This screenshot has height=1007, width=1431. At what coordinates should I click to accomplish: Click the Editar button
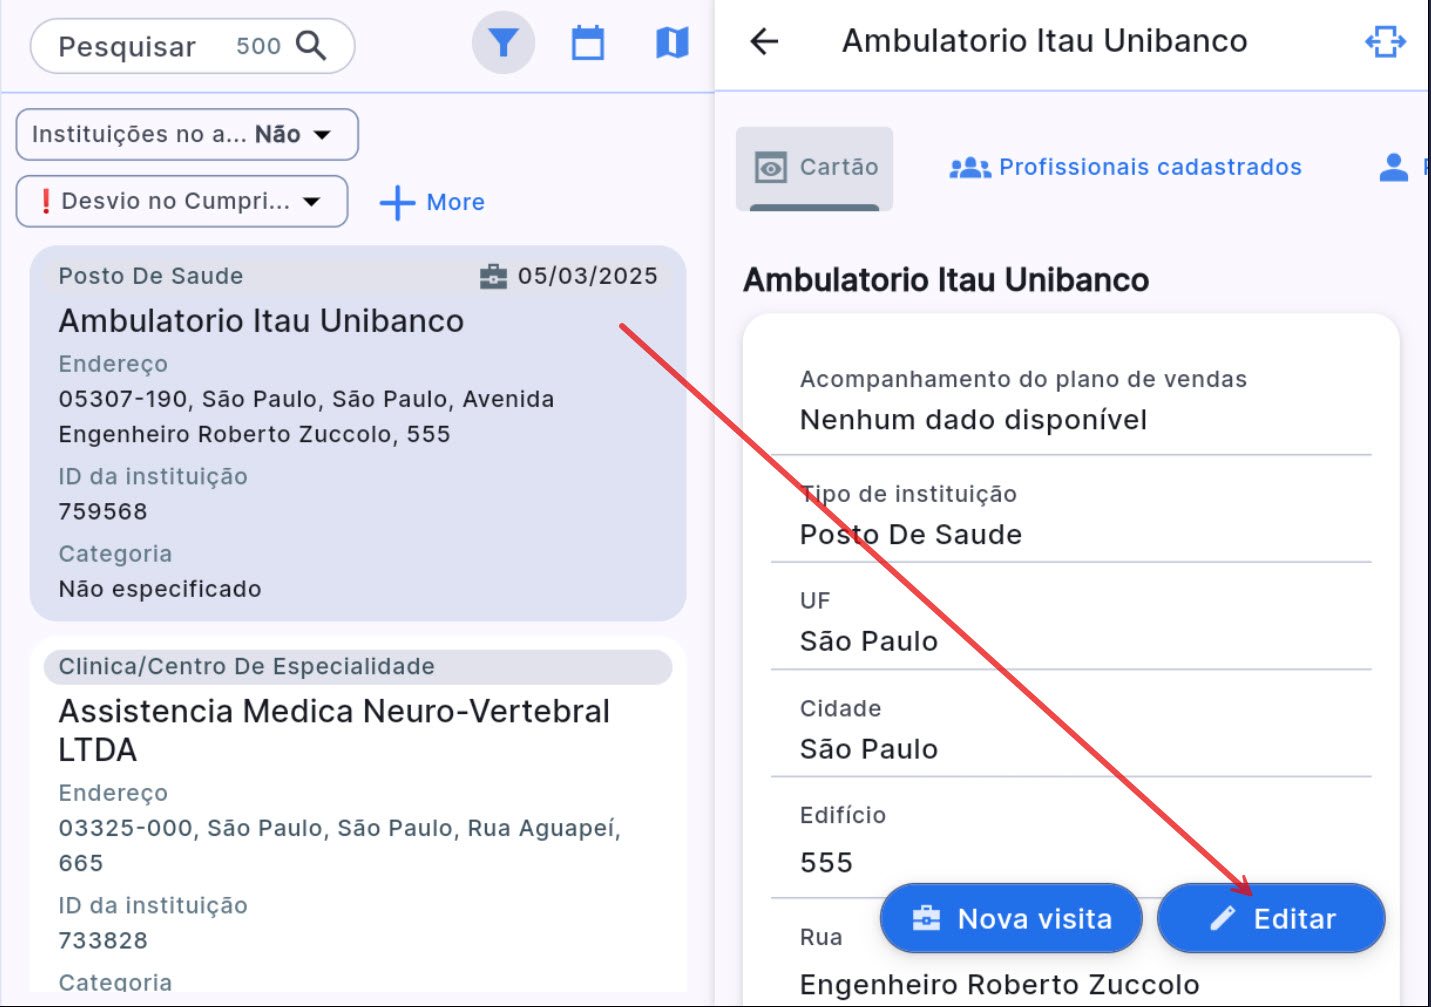pos(1271,918)
